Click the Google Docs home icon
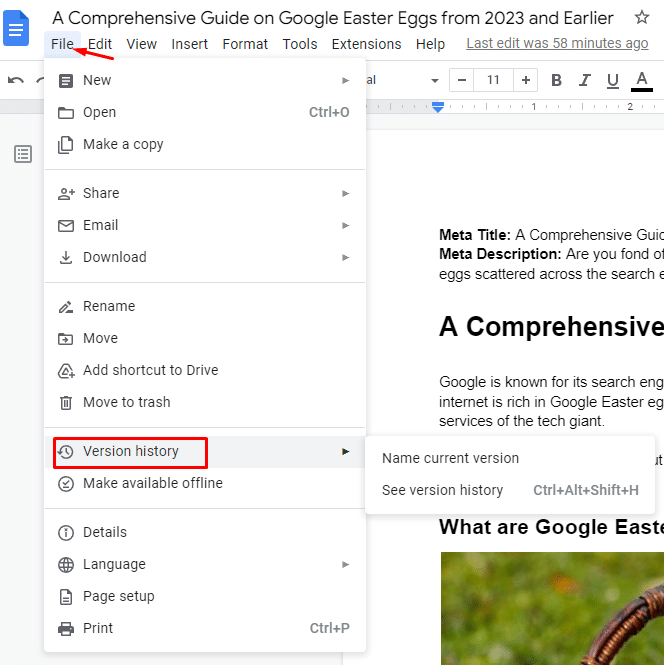 tap(16, 28)
